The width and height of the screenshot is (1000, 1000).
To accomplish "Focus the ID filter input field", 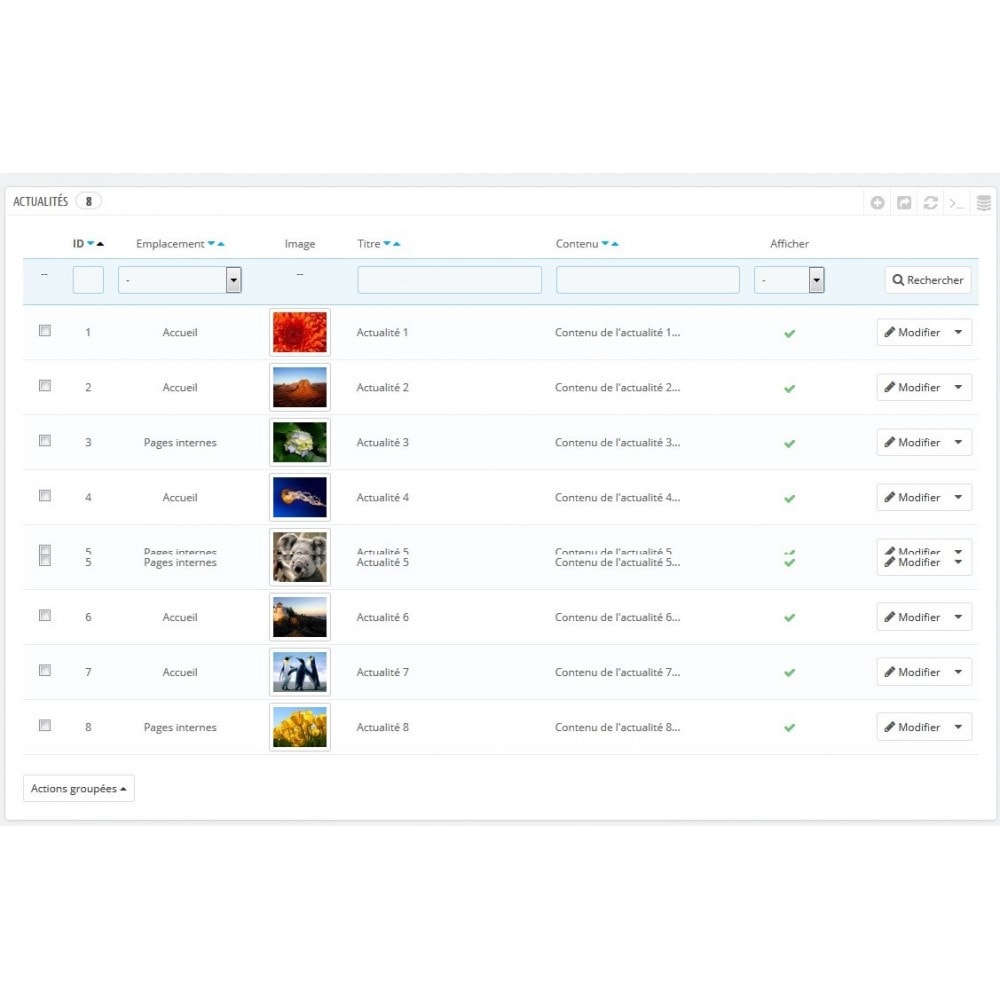I will pyautogui.click(x=88, y=280).
